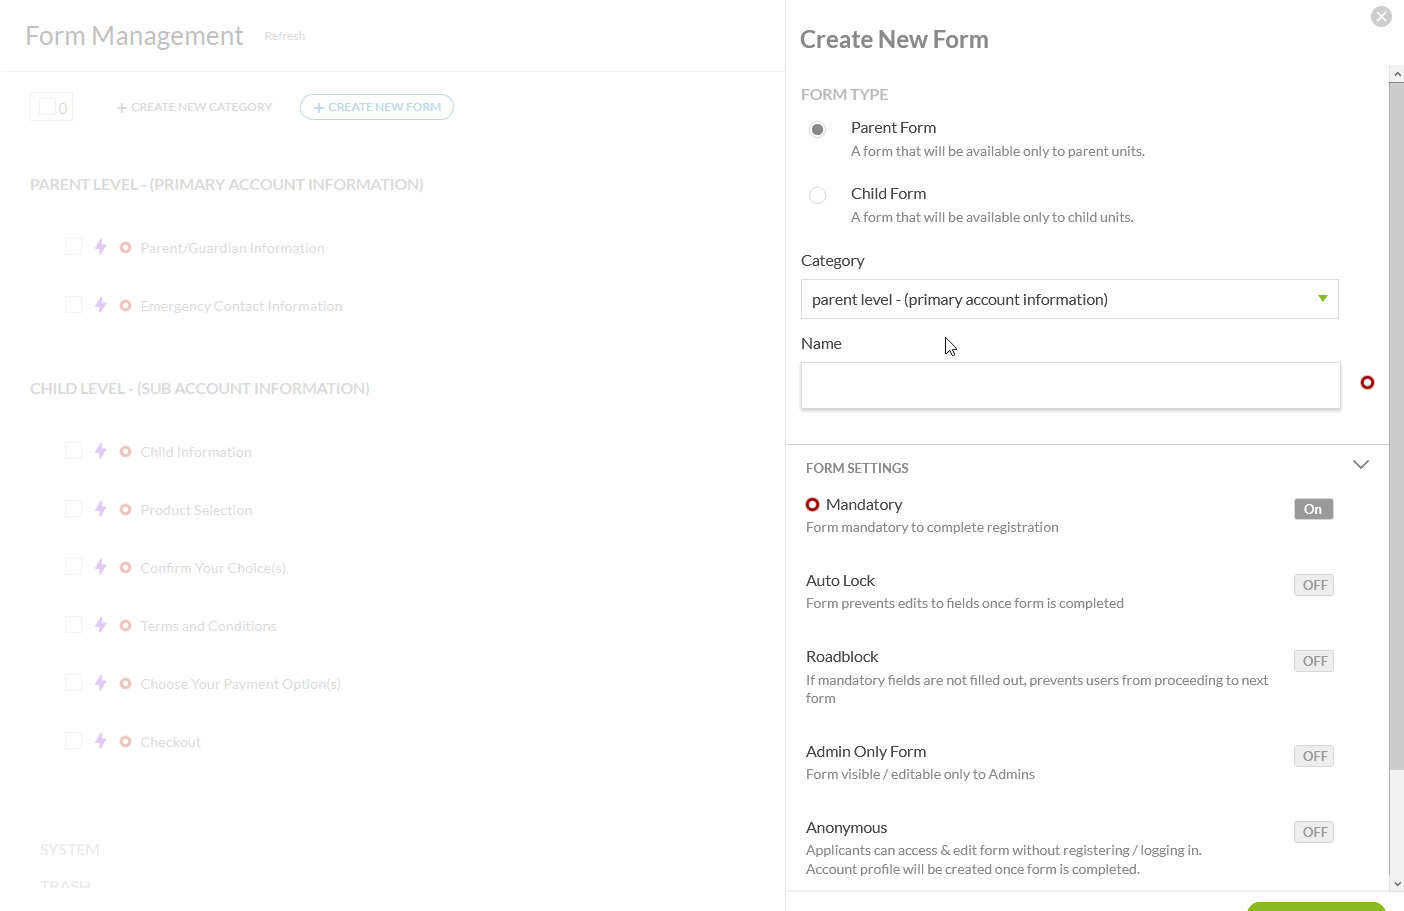This screenshot has height=911, width=1404.
Task: Click lightning icon next to Product Selection
Action: click(101, 509)
